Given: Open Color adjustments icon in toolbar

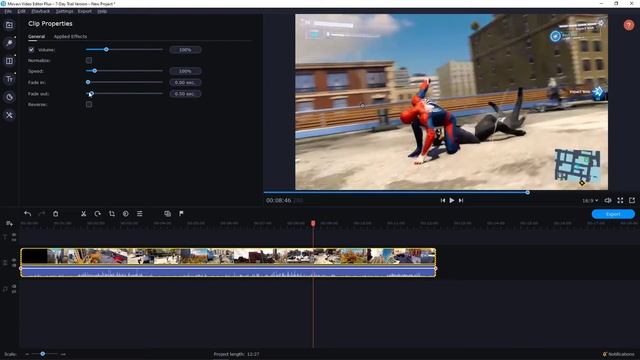Looking at the screenshot, I should pos(126,213).
